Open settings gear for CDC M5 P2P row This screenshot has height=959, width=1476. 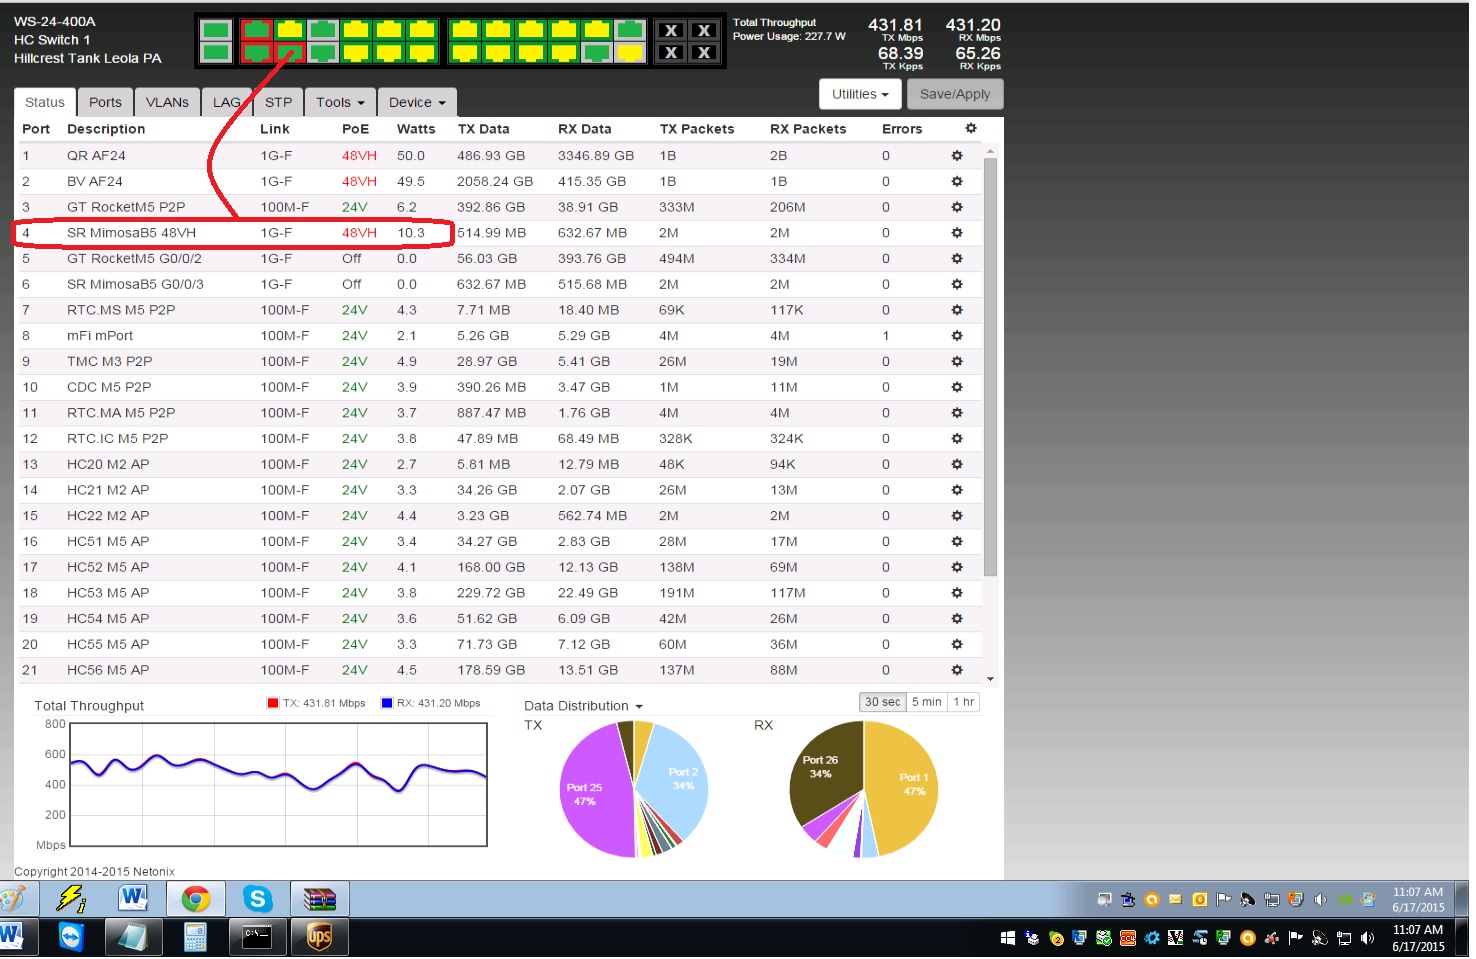(x=957, y=387)
